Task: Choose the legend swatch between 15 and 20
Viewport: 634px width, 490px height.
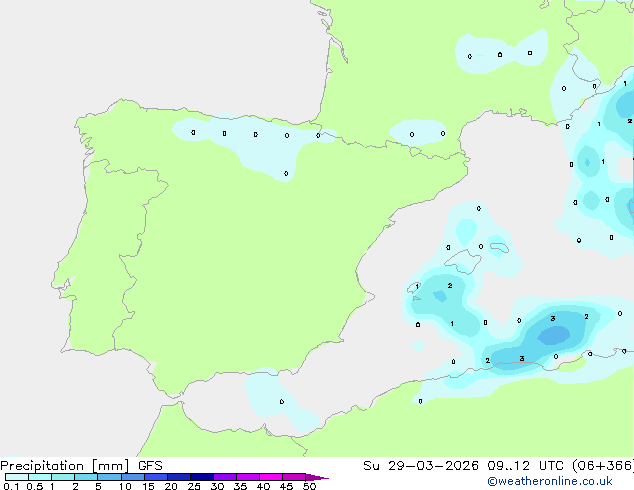Action: 156,477
